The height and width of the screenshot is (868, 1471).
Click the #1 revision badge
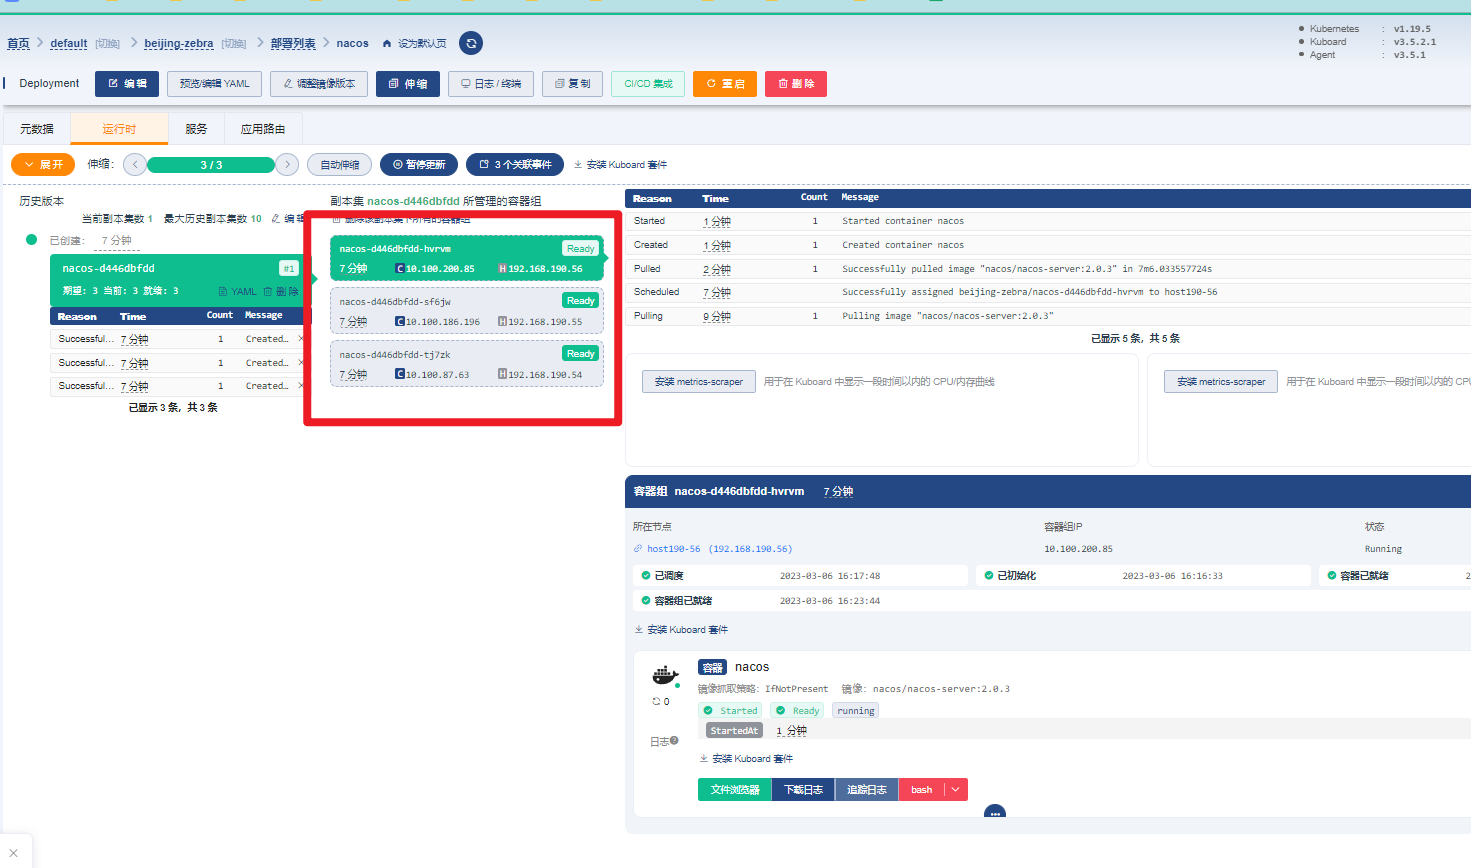coord(288,268)
